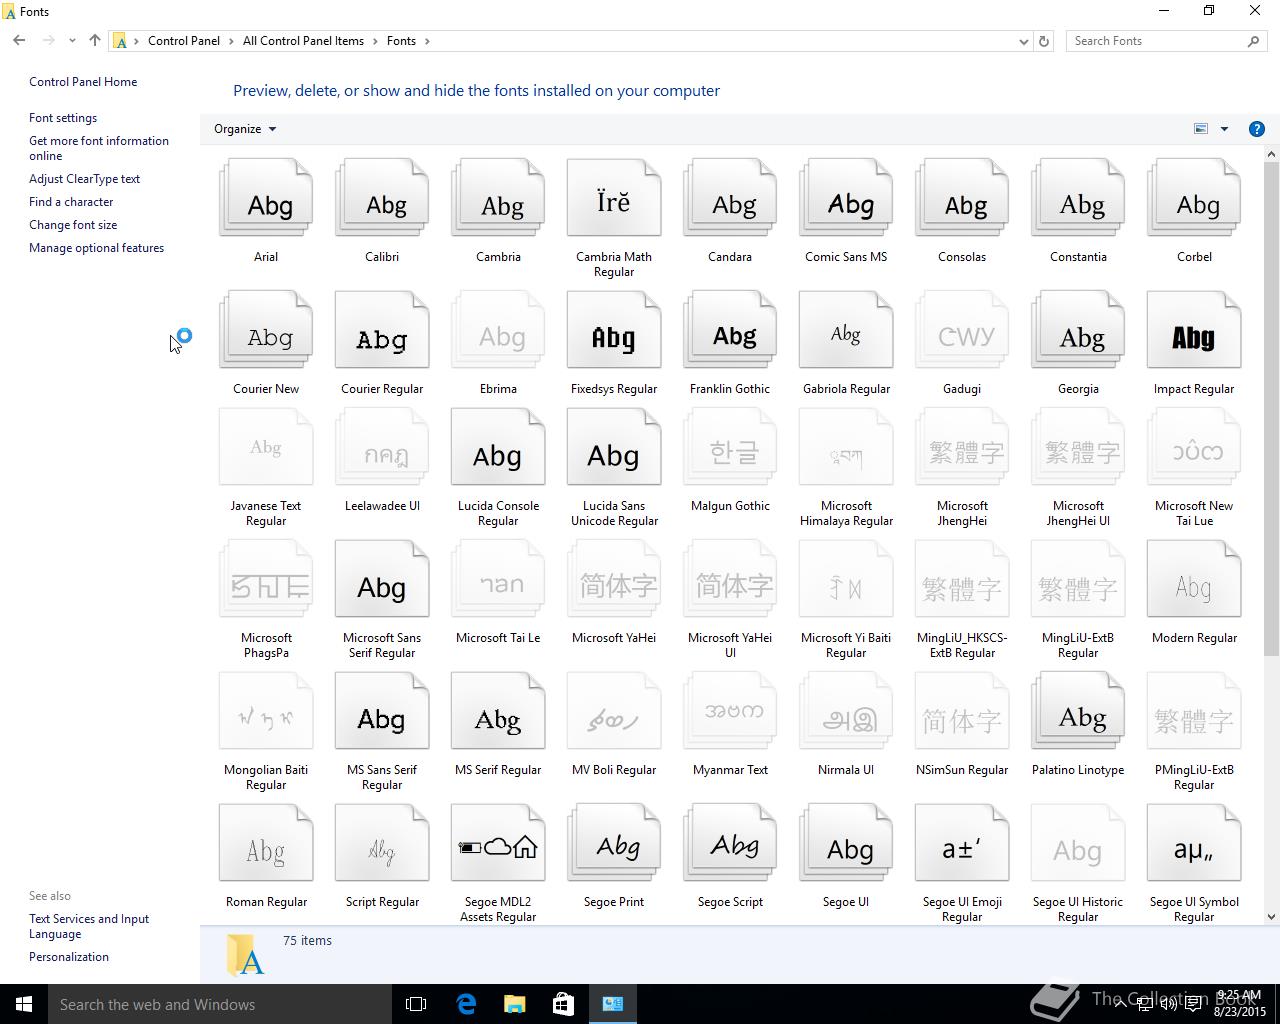Select the Corbel font icon

1194,198
